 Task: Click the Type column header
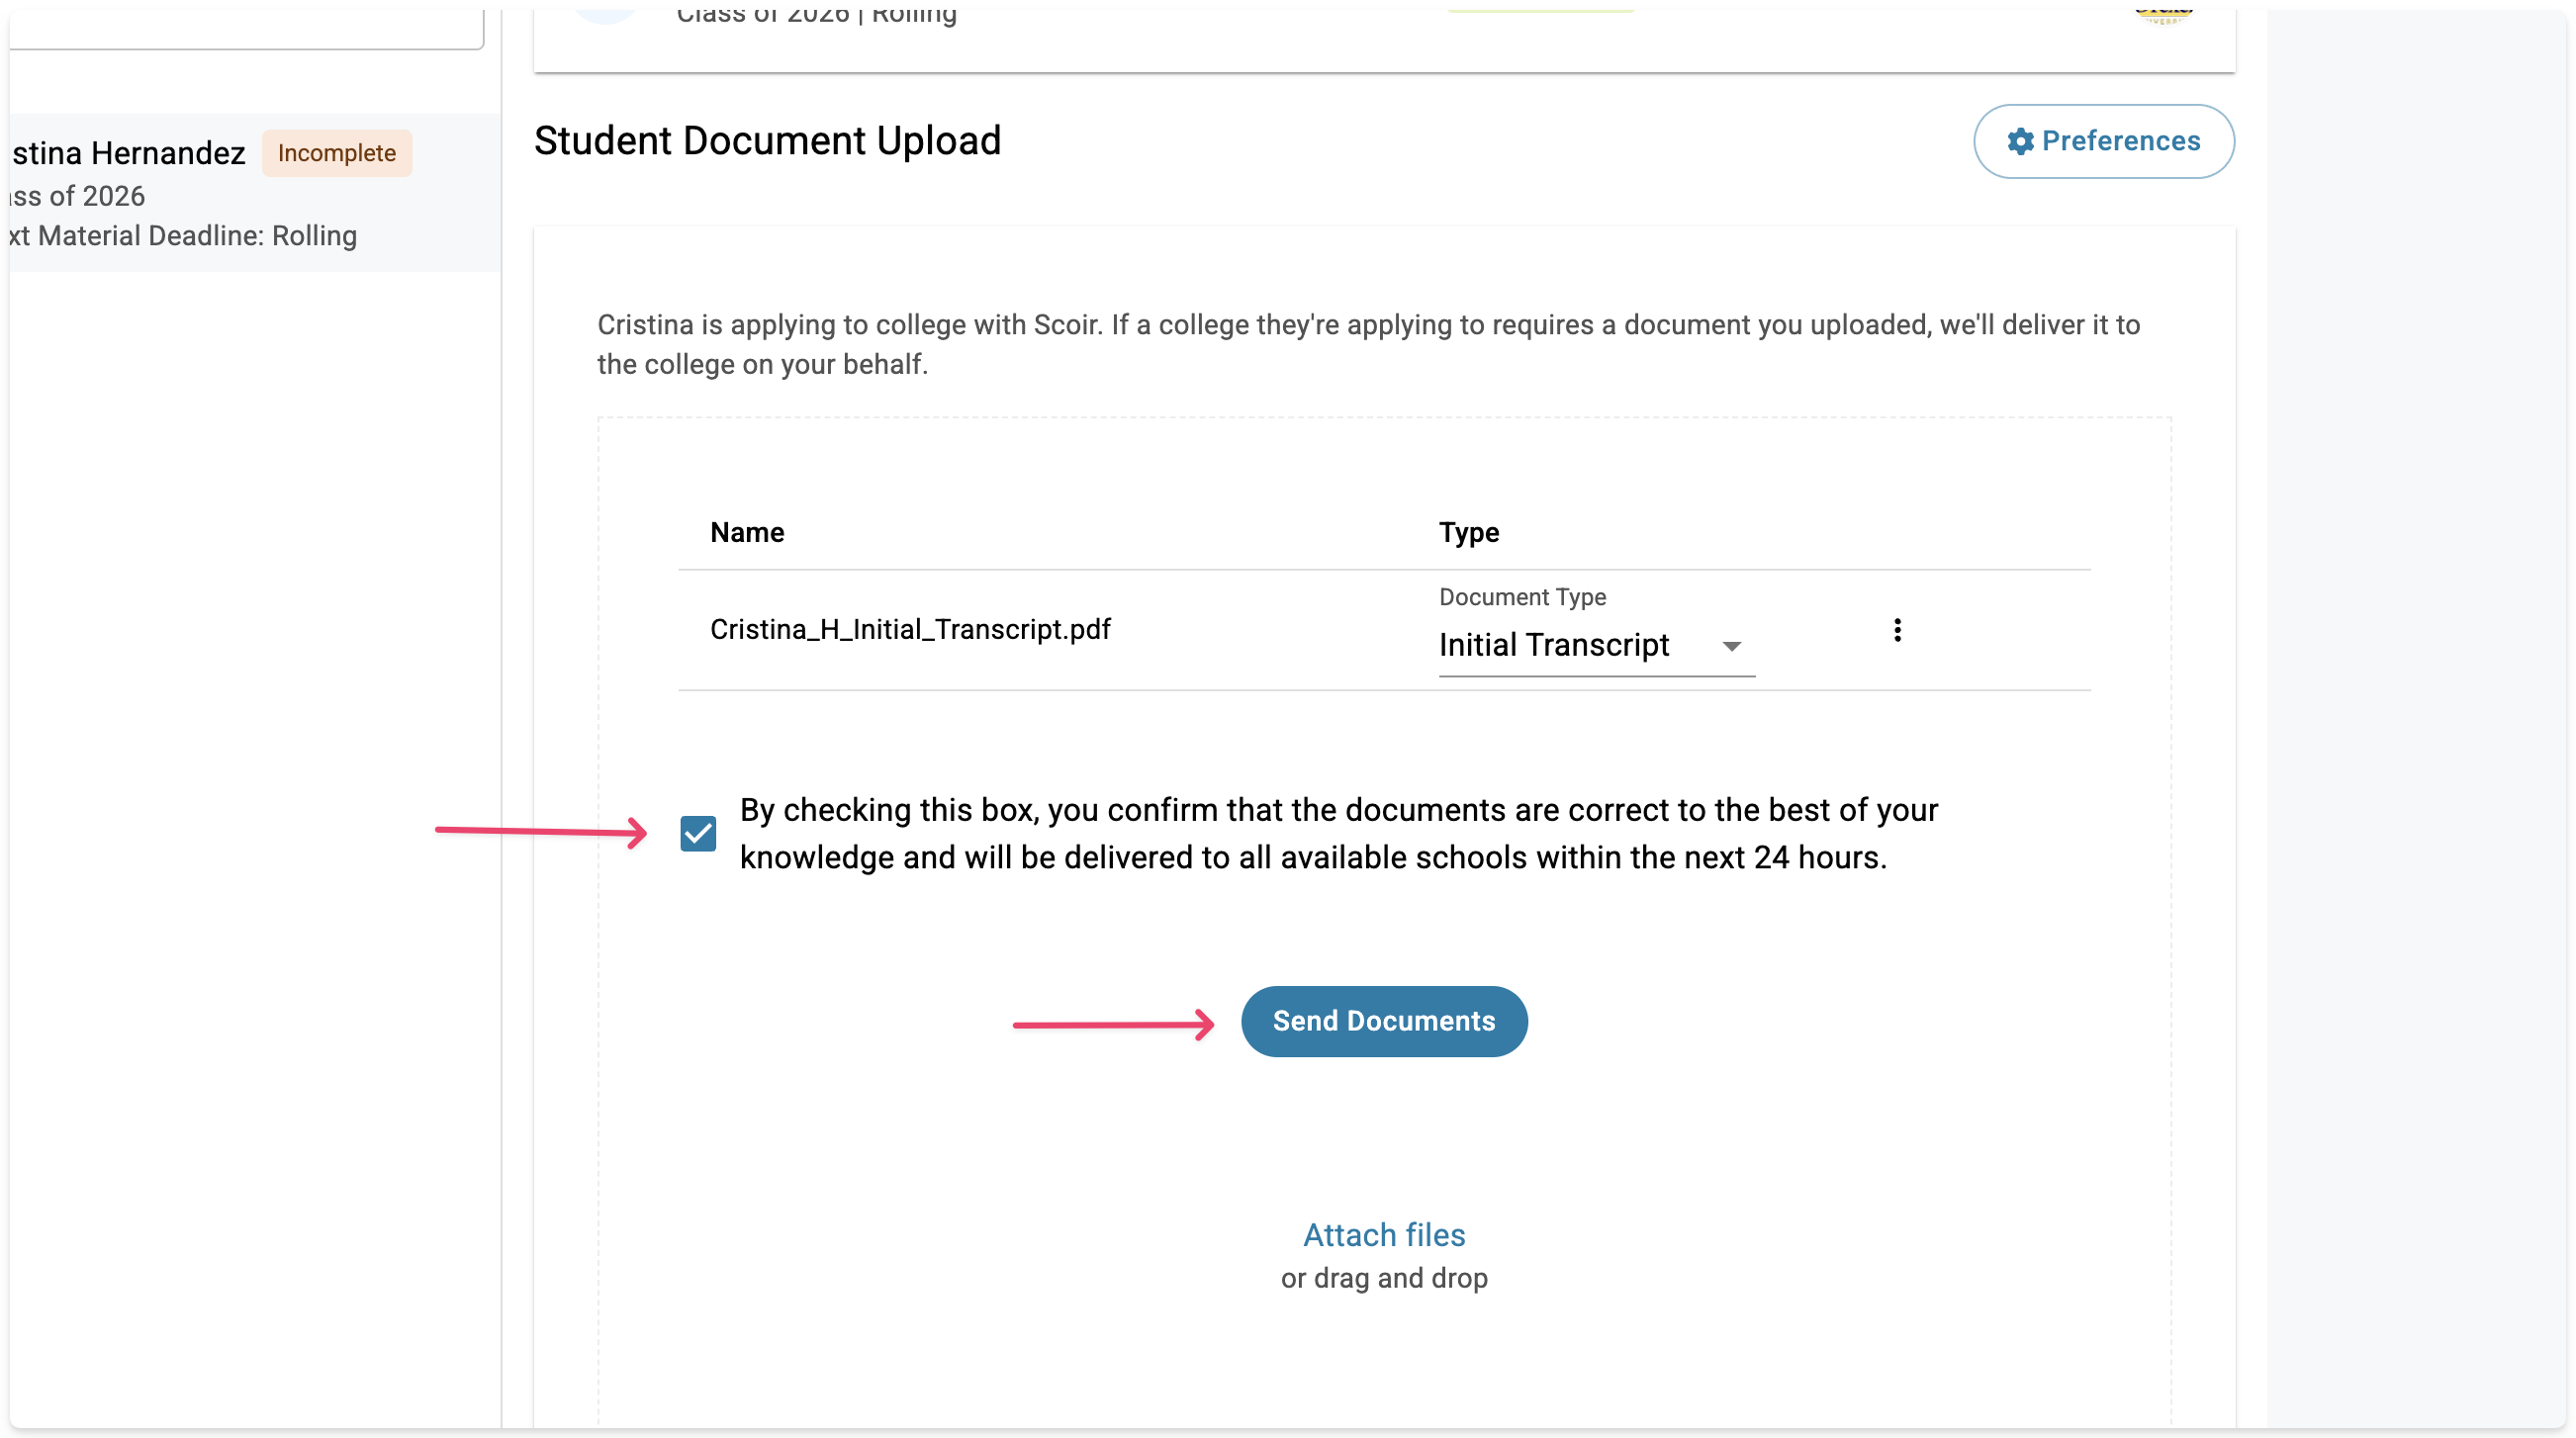pos(1468,532)
